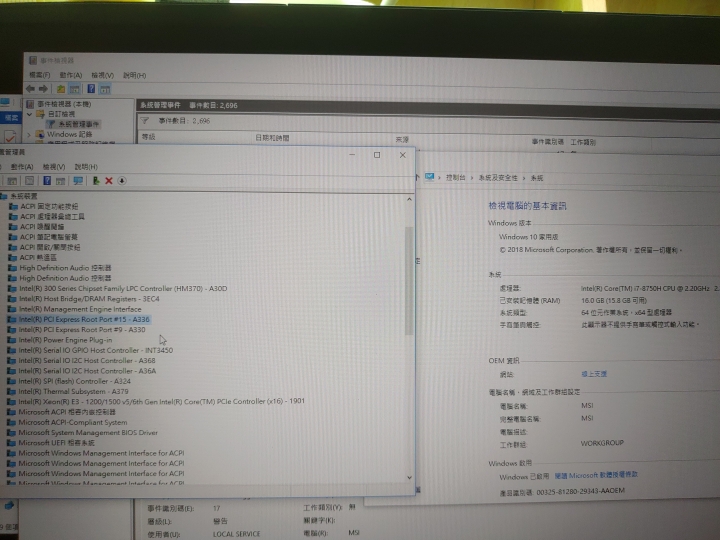Image resolution: width=720 pixels, height=540 pixels.
Task: Click the properties sheet icon in Device Manager toolbar
Action: 29,180
